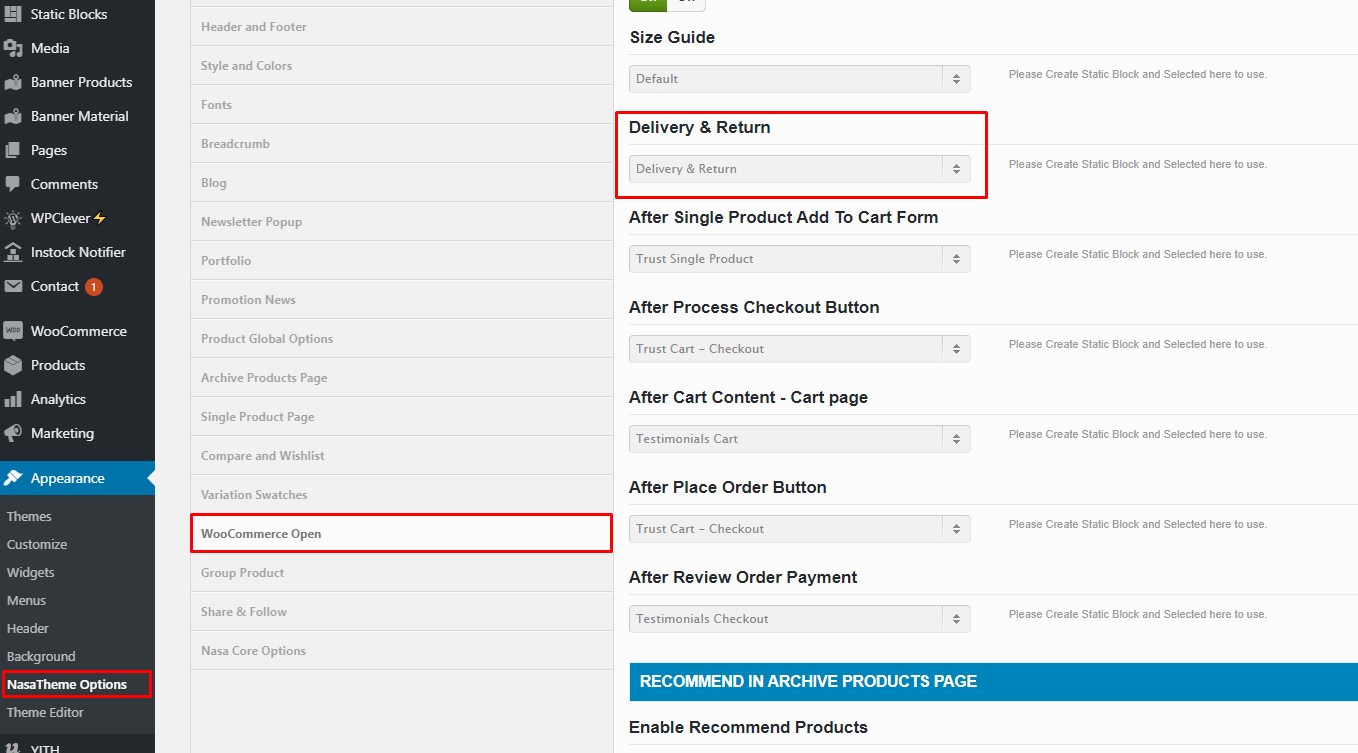Open the Breadcrumb options tab
1358x753 pixels.
pos(402,144)
